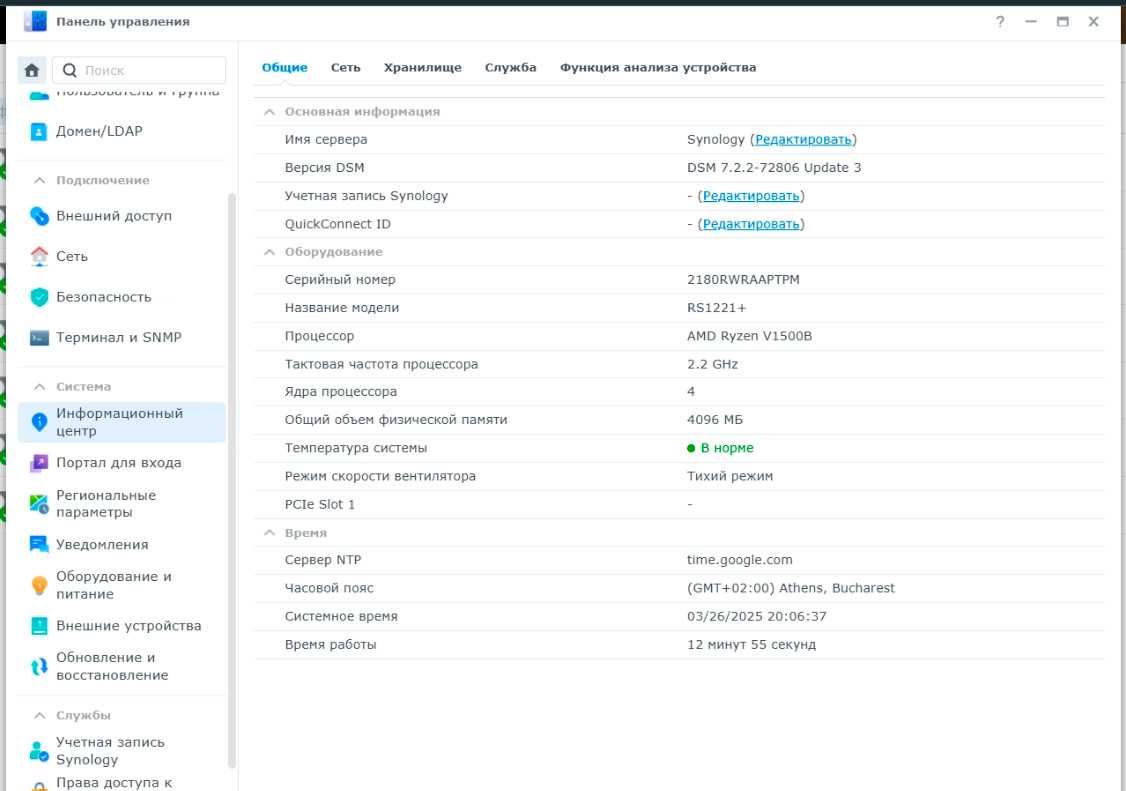1126x791 pixels.
Task: Open Терминал и SNMP icon
Action: [x=39, y=338]
